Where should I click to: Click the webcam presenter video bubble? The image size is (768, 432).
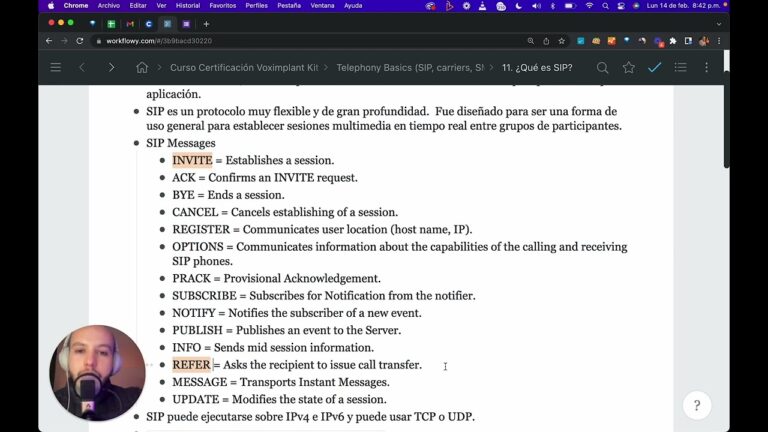(x=97, y=373)
